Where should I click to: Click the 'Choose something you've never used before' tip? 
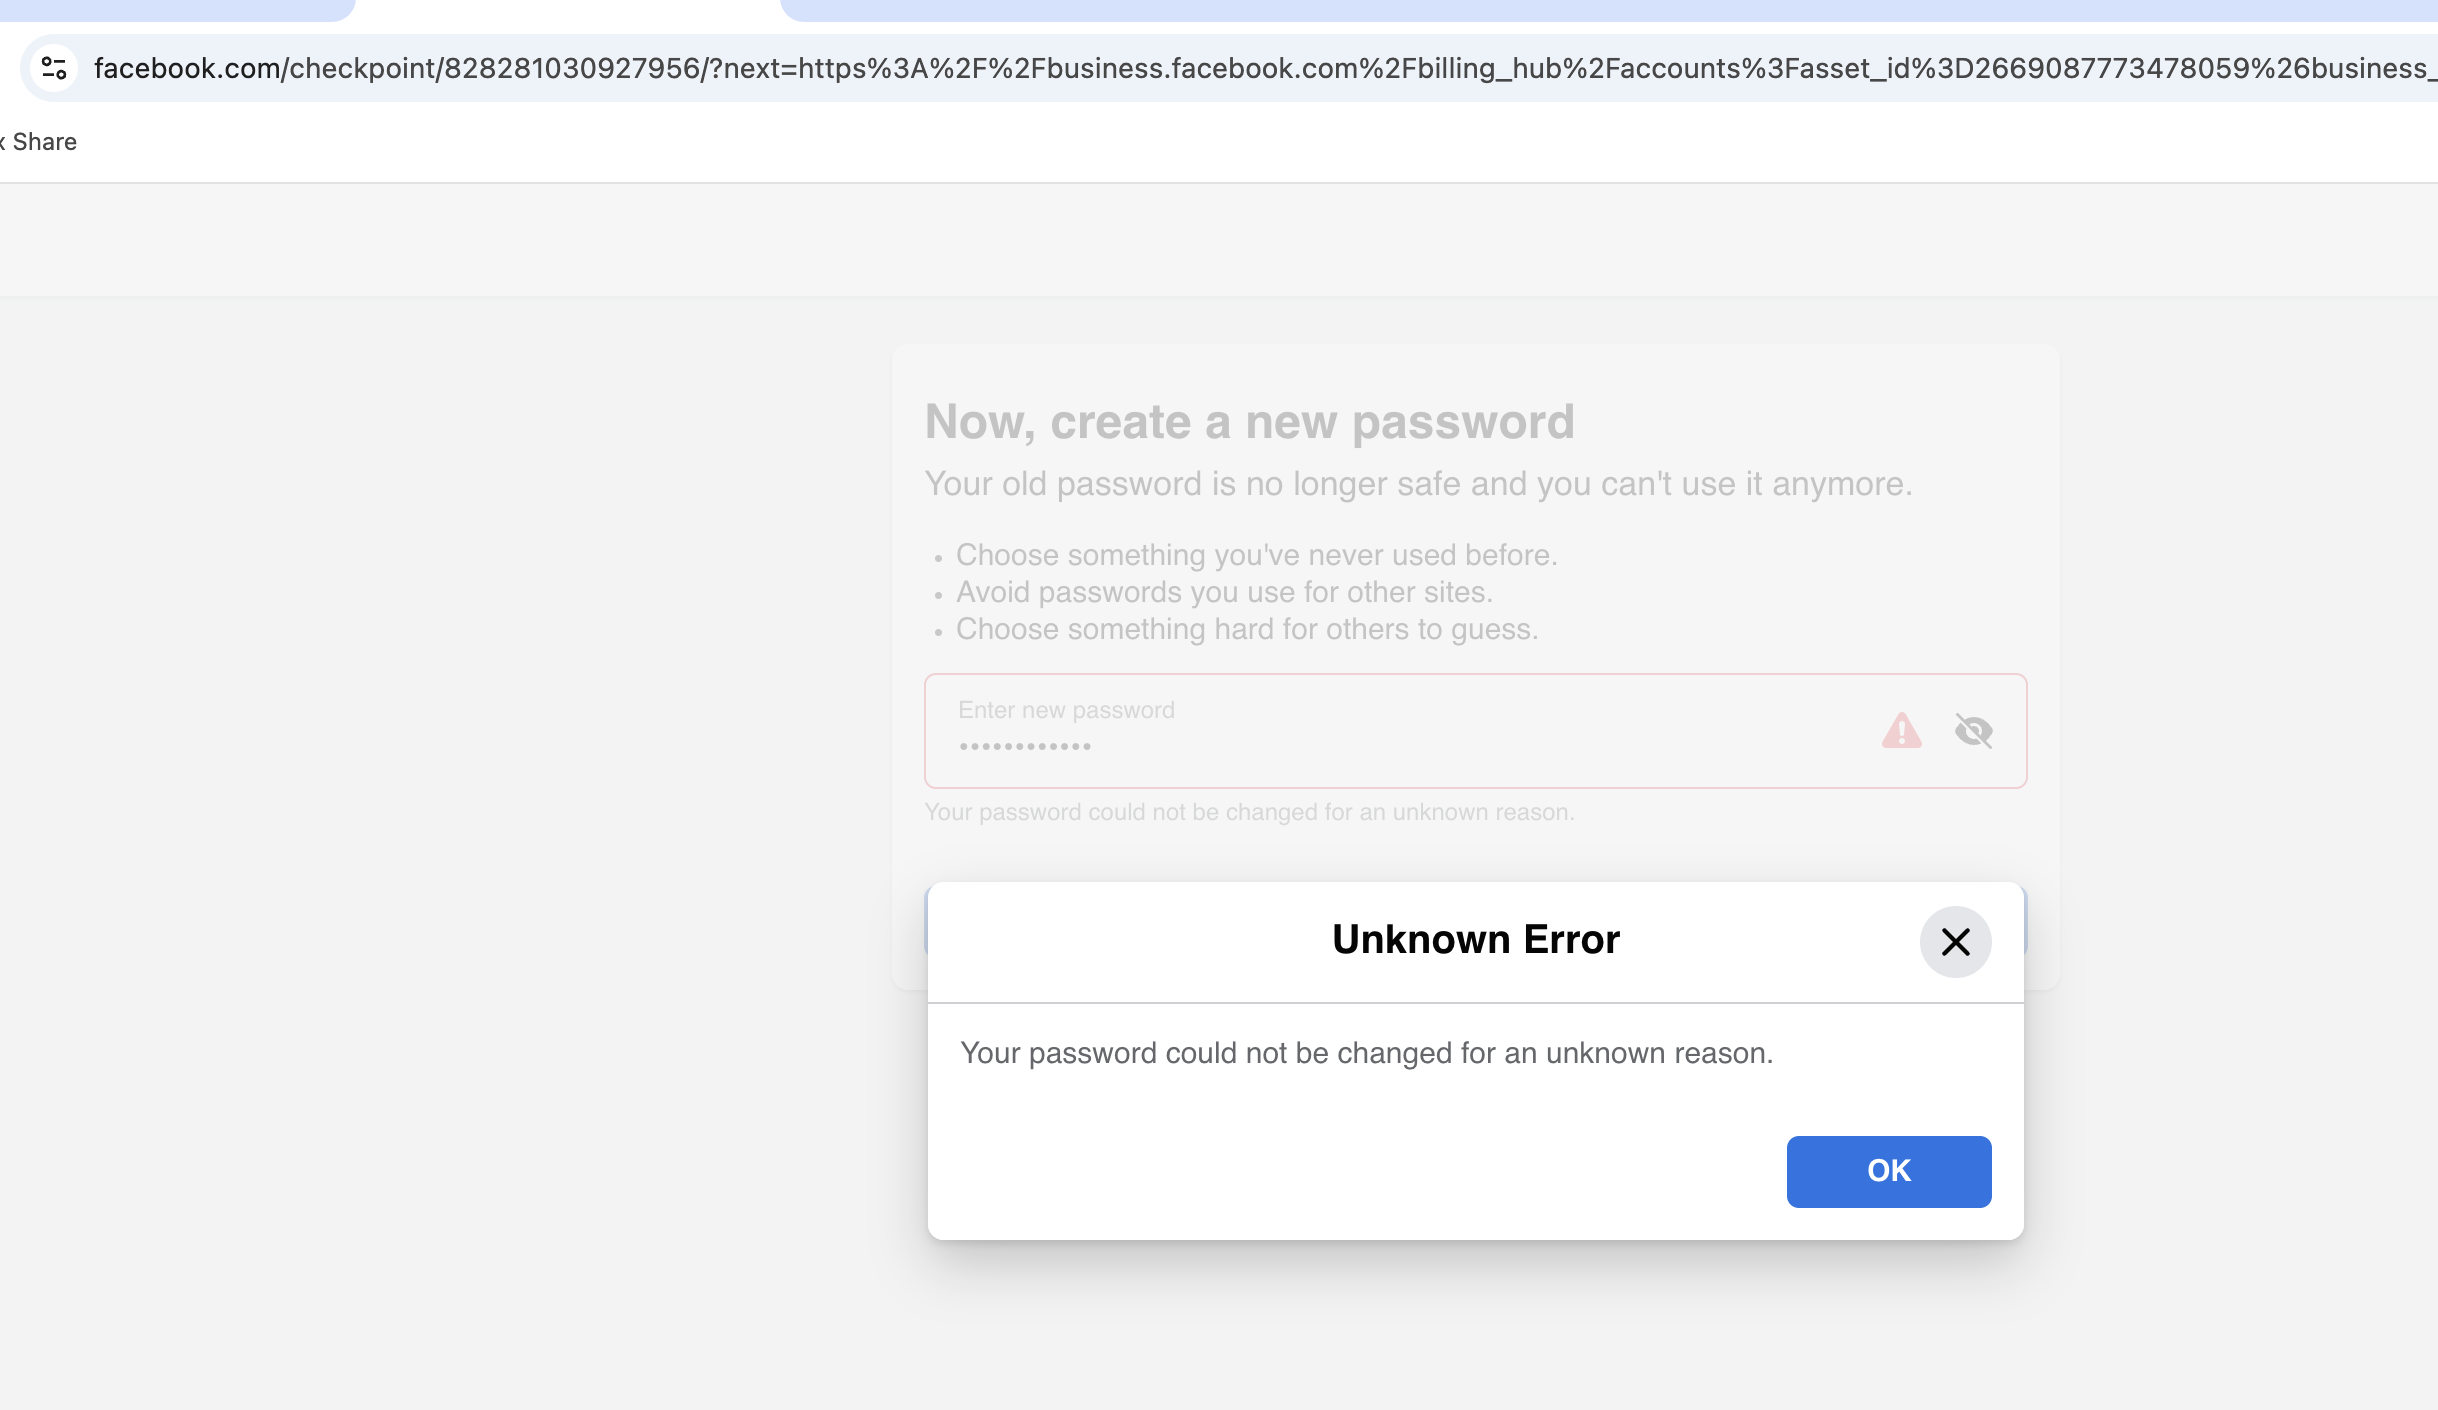(x=1256, y=555)
